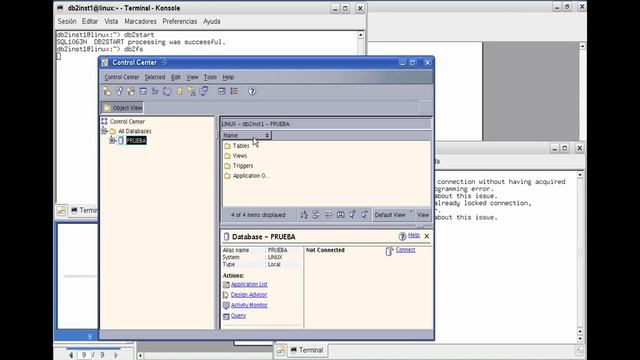
Task: Click the question-mark Help toolbar icon
Action: click(252, 91)
